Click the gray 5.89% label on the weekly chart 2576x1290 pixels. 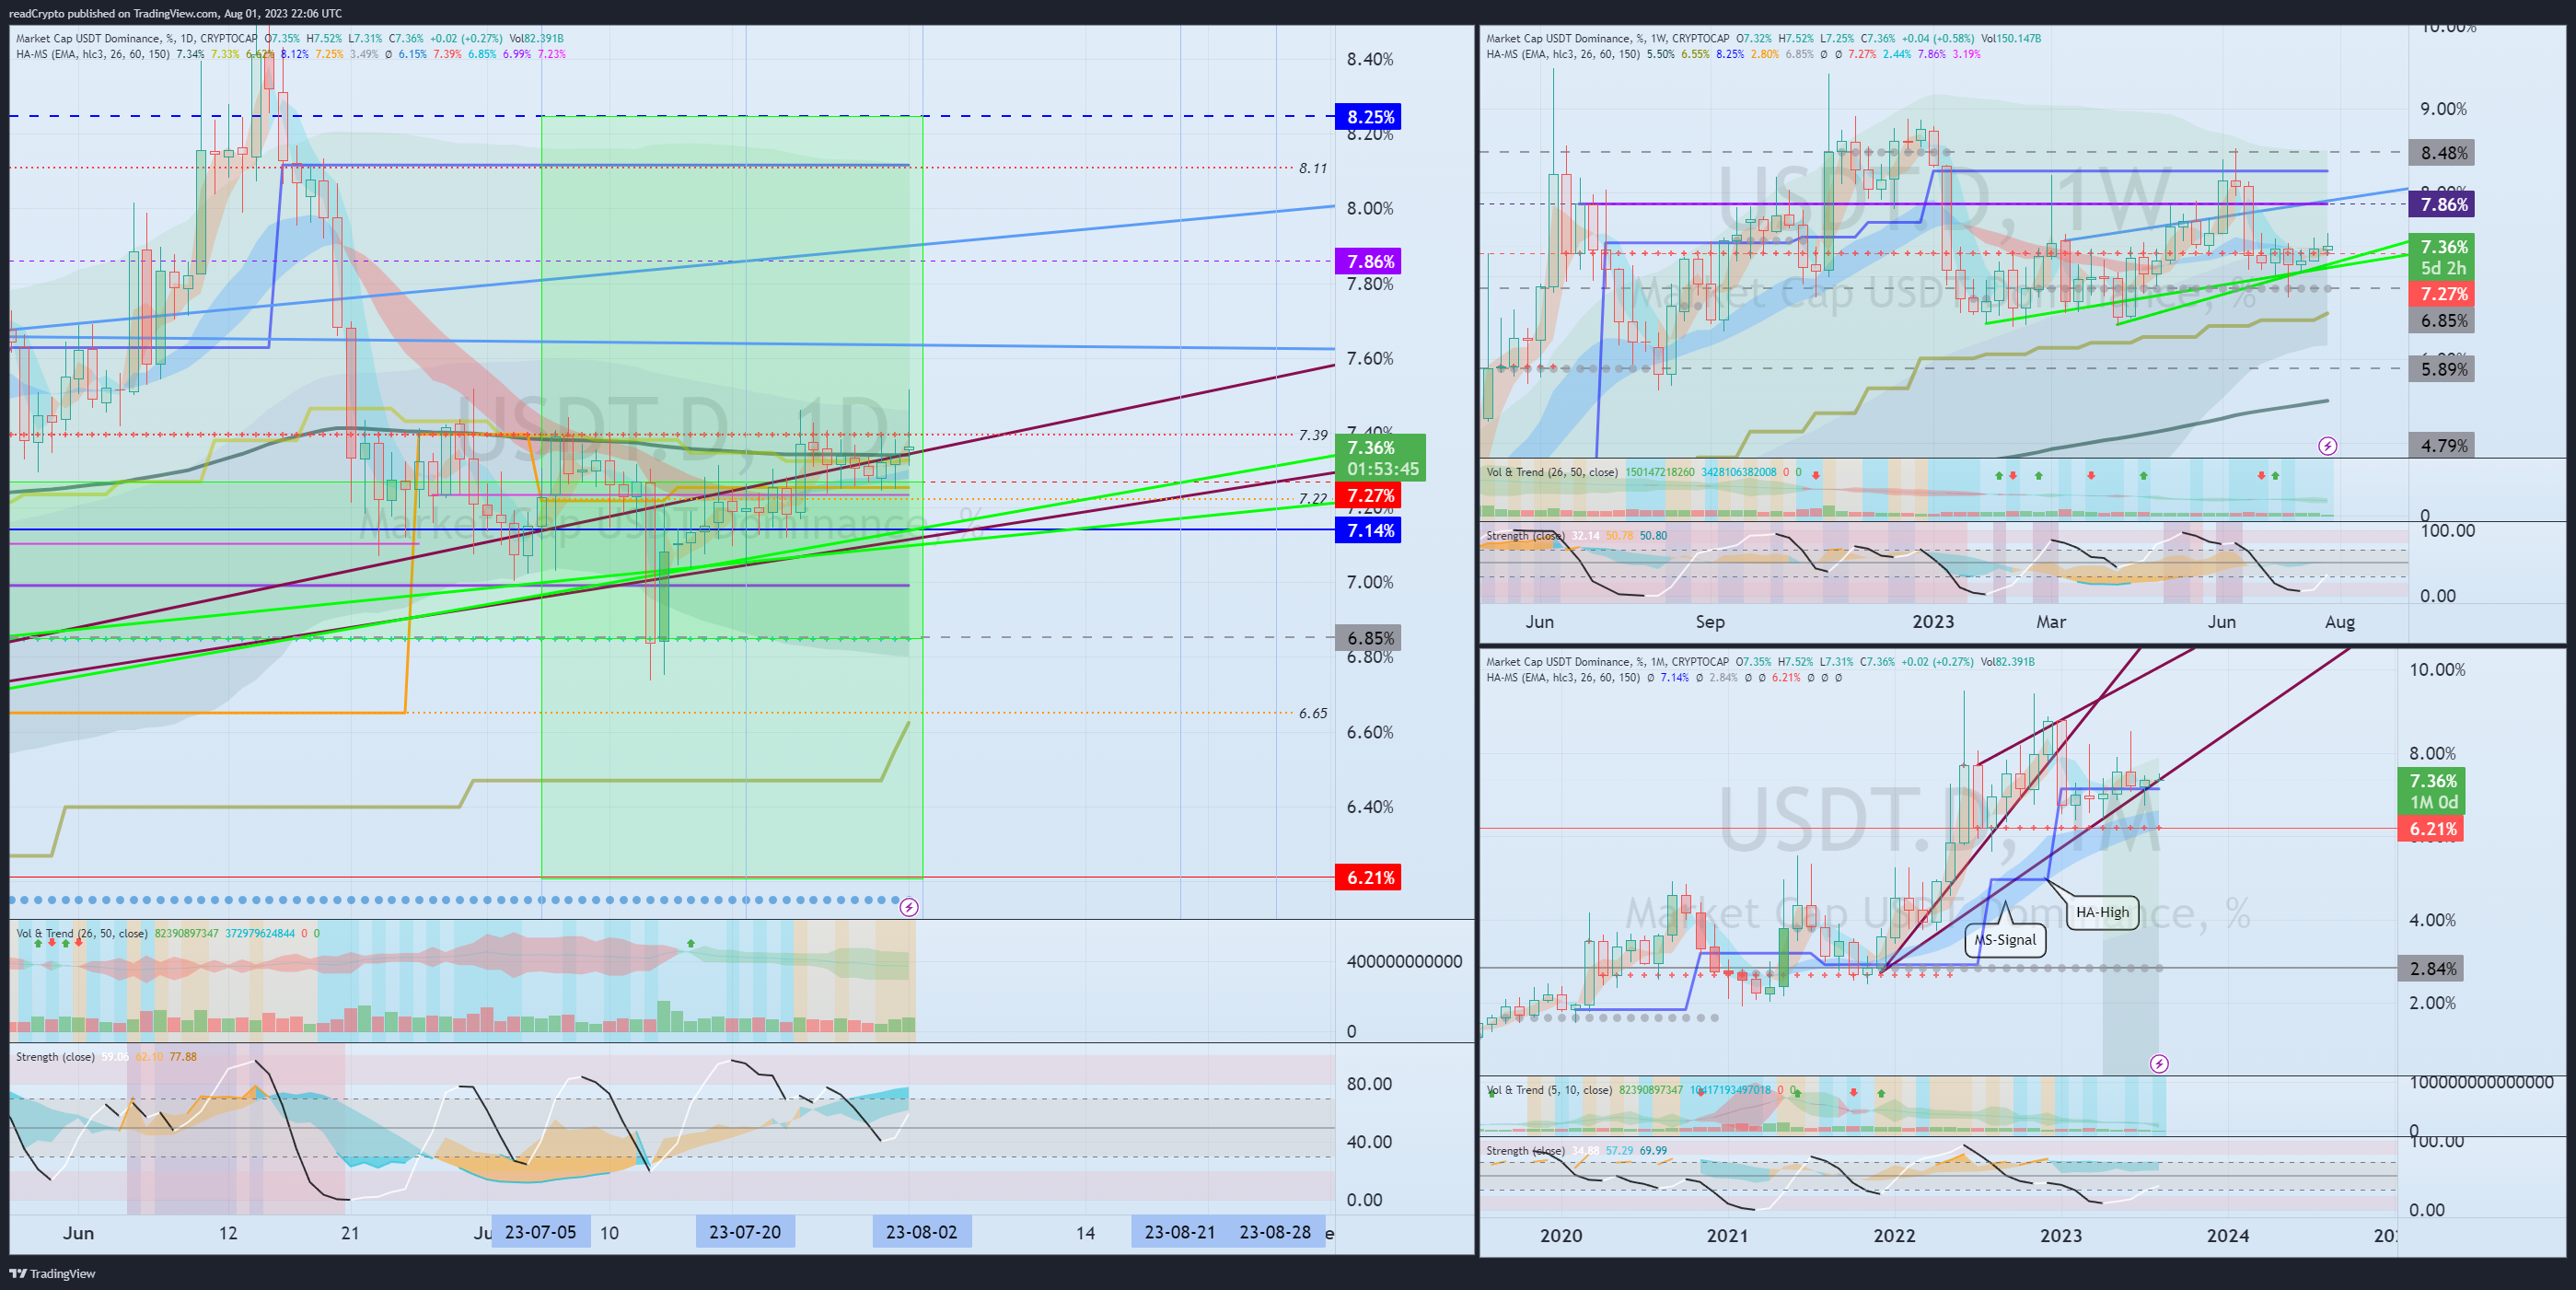click(x=2441, y=369)
